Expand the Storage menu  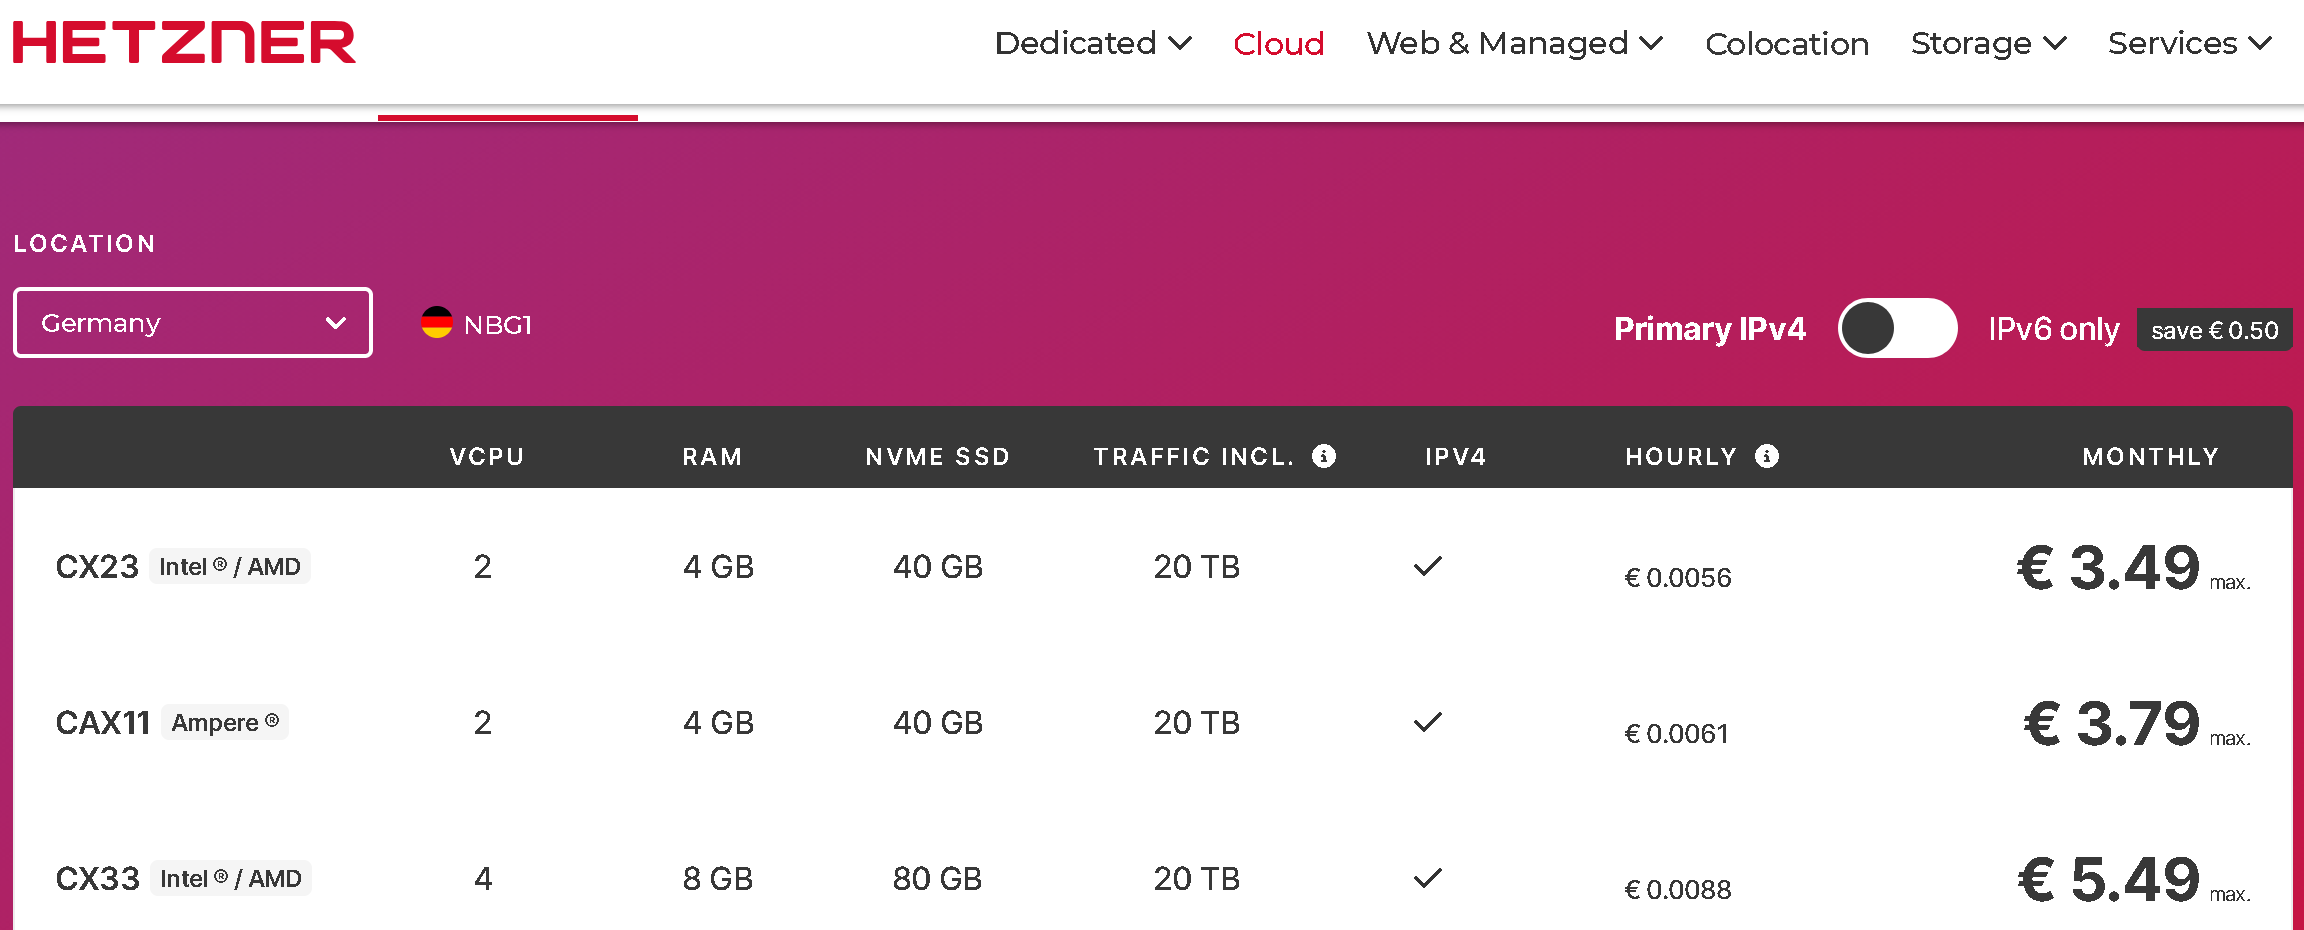pos(1988,43)
